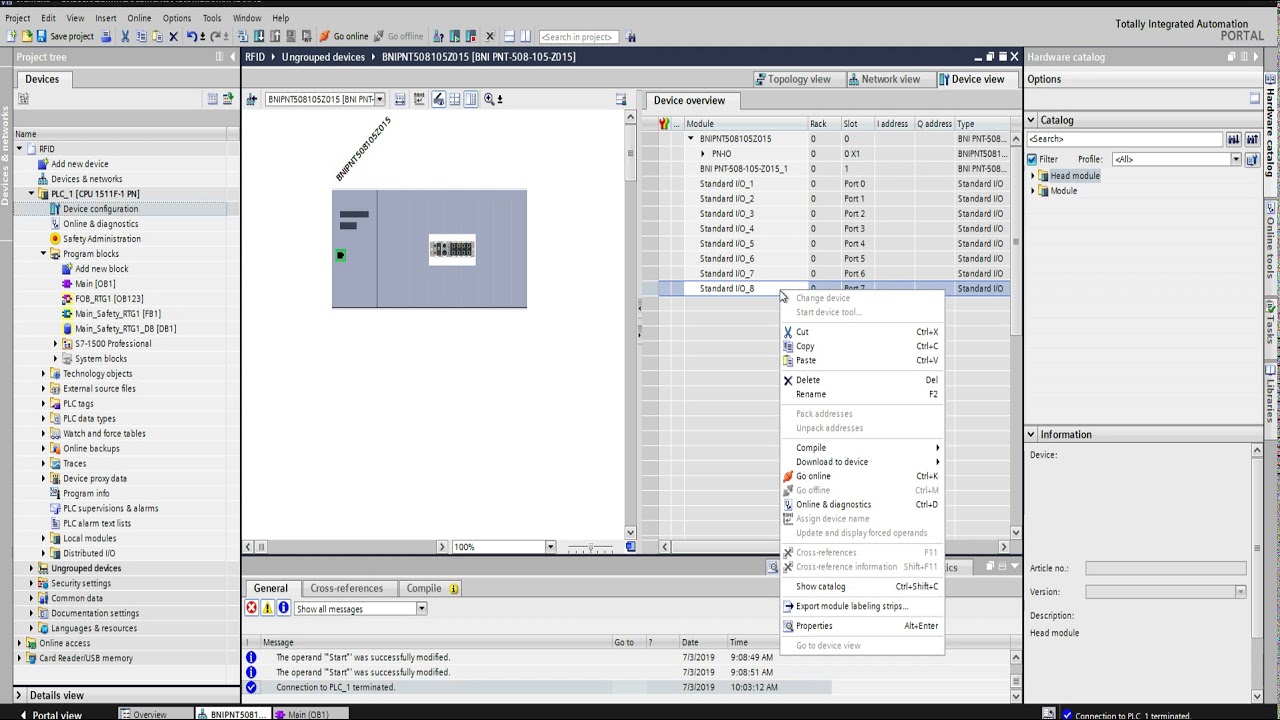
Task: Expand the Head module catalog folder
Action: coord(1033,176)
